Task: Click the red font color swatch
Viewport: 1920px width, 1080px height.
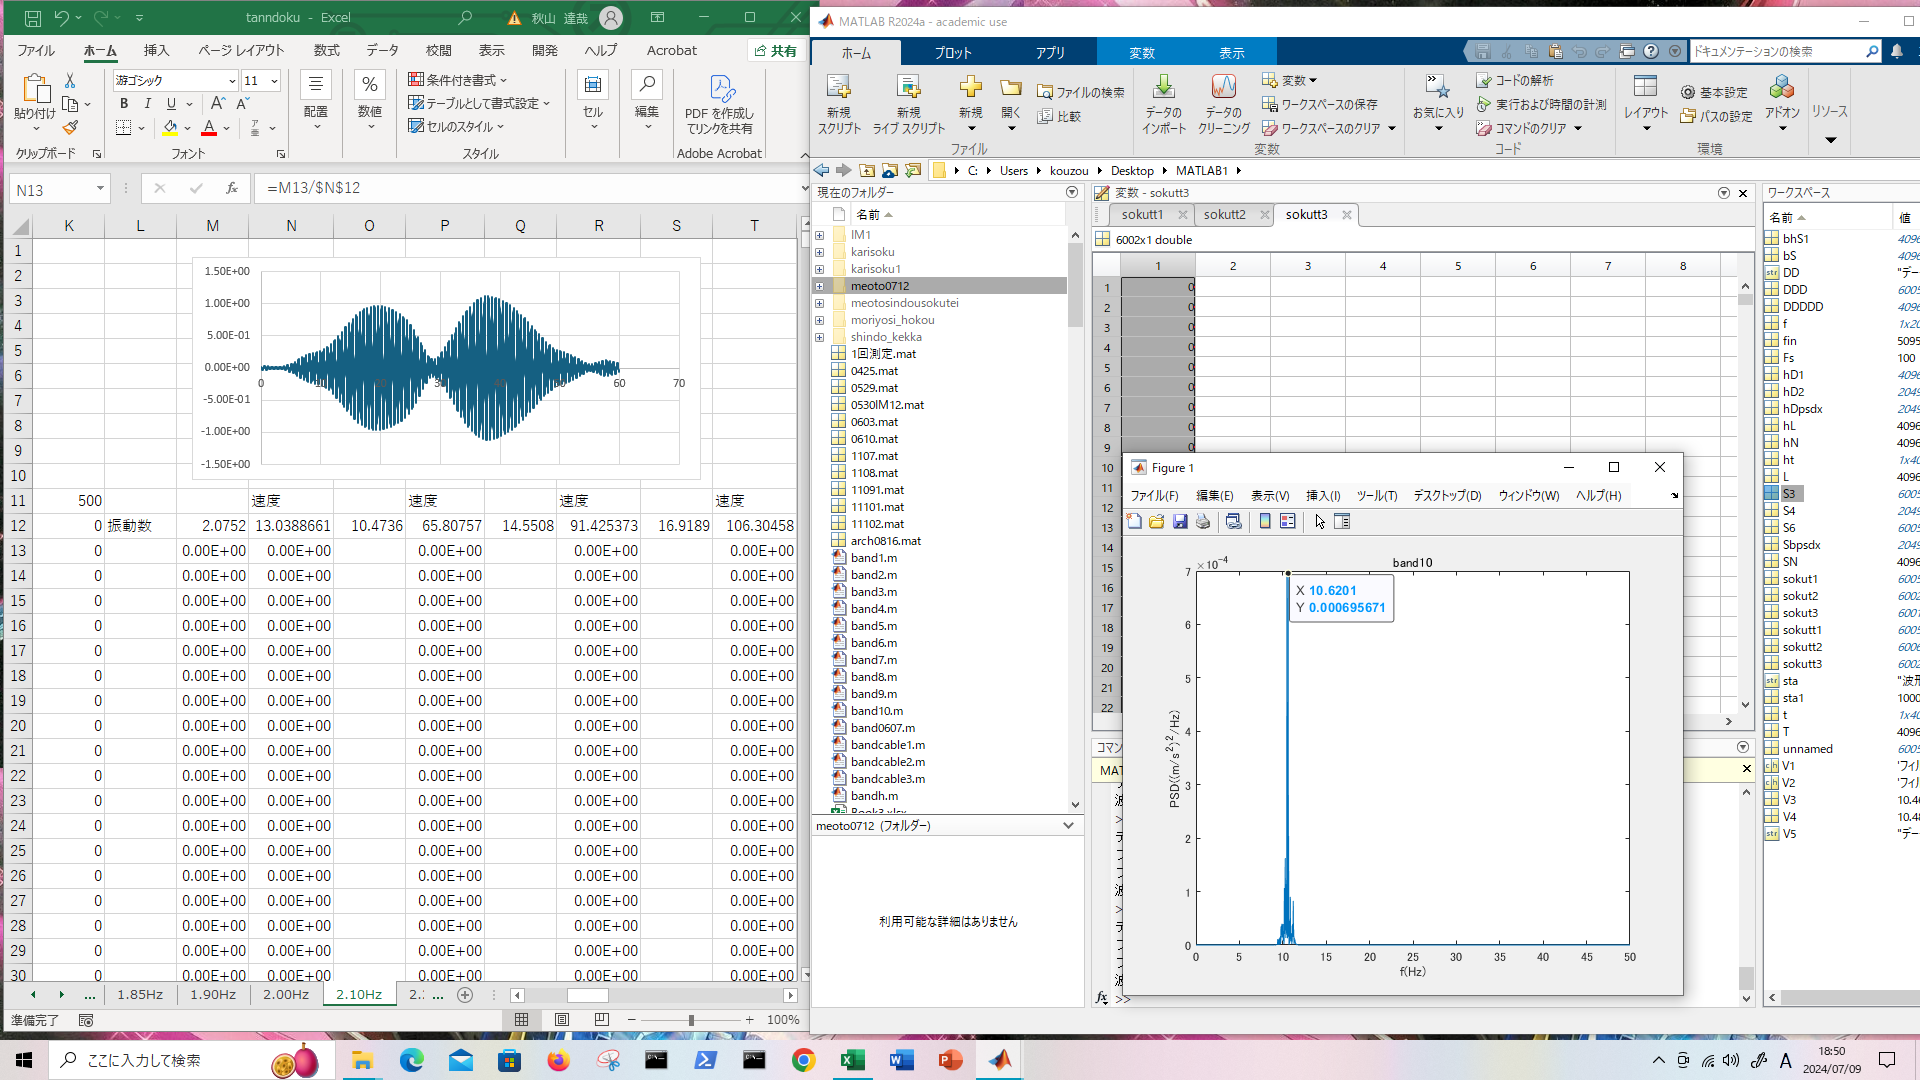Action: coord(209,128)
